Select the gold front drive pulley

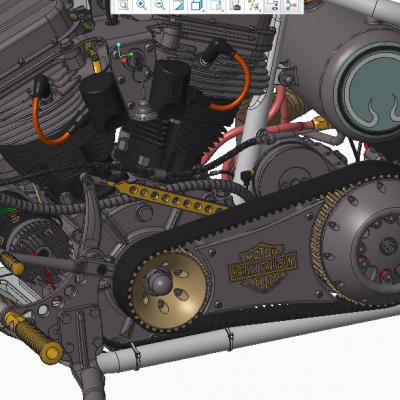[169, 289]
